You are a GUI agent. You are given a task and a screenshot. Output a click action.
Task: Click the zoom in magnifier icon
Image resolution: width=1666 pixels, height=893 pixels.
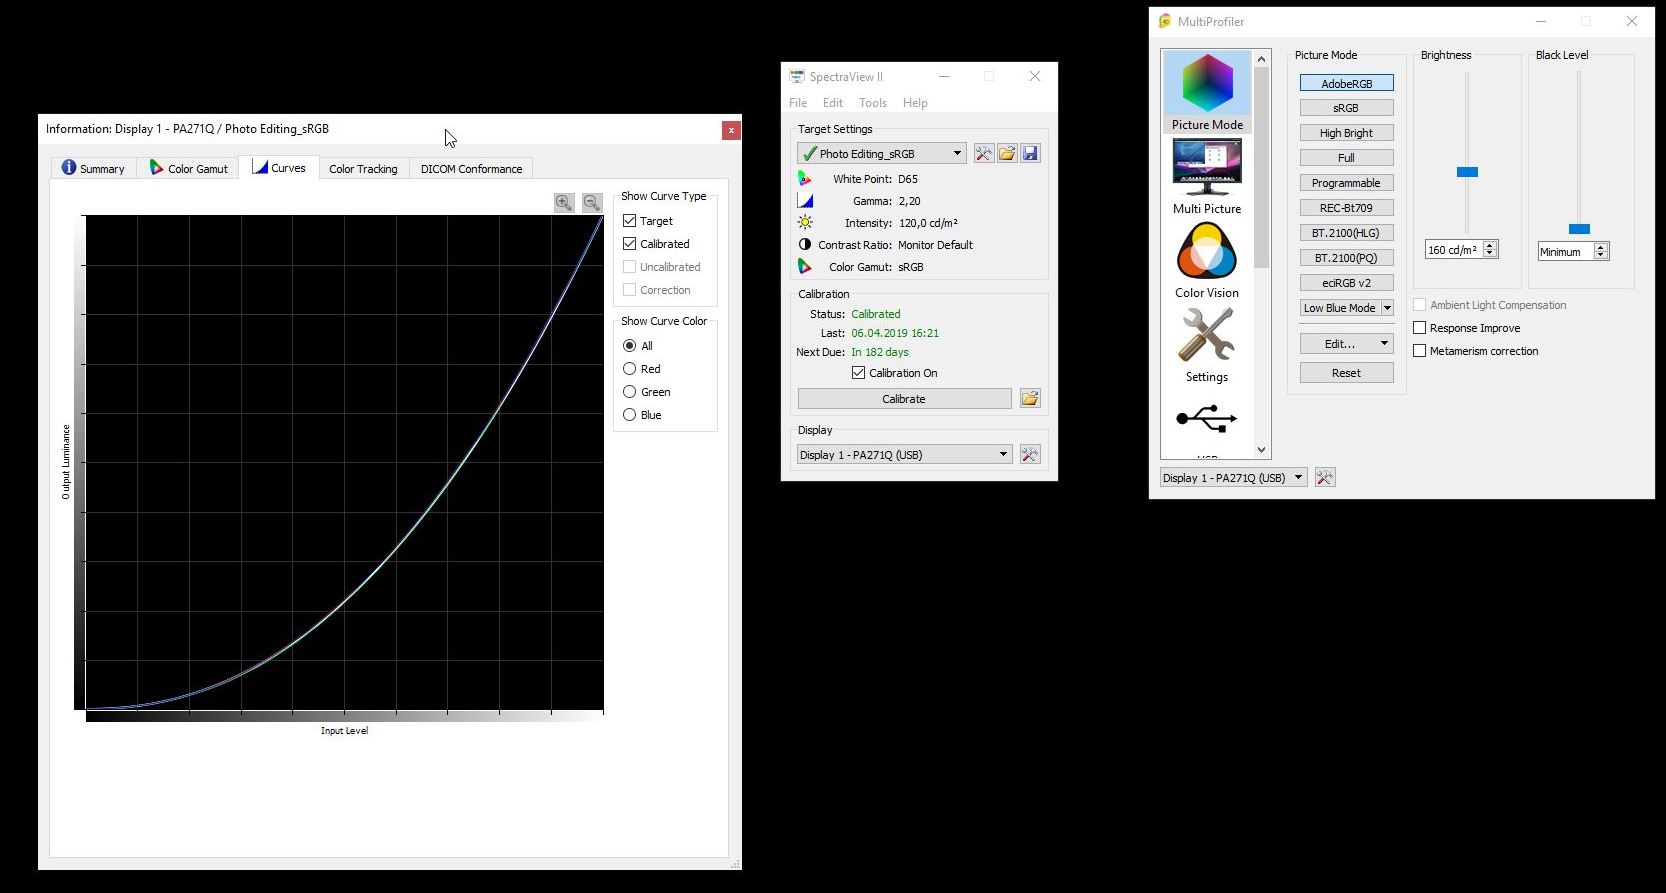coord(564,203)
